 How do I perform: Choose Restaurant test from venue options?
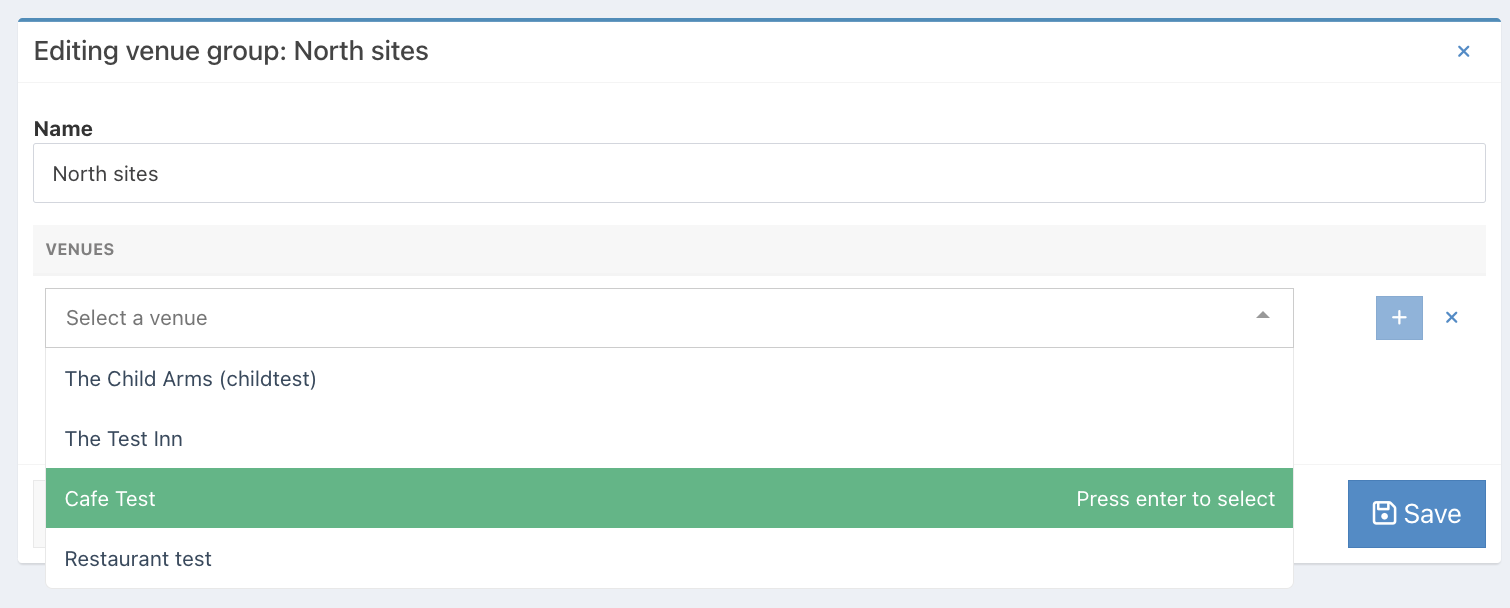(669, 558)
